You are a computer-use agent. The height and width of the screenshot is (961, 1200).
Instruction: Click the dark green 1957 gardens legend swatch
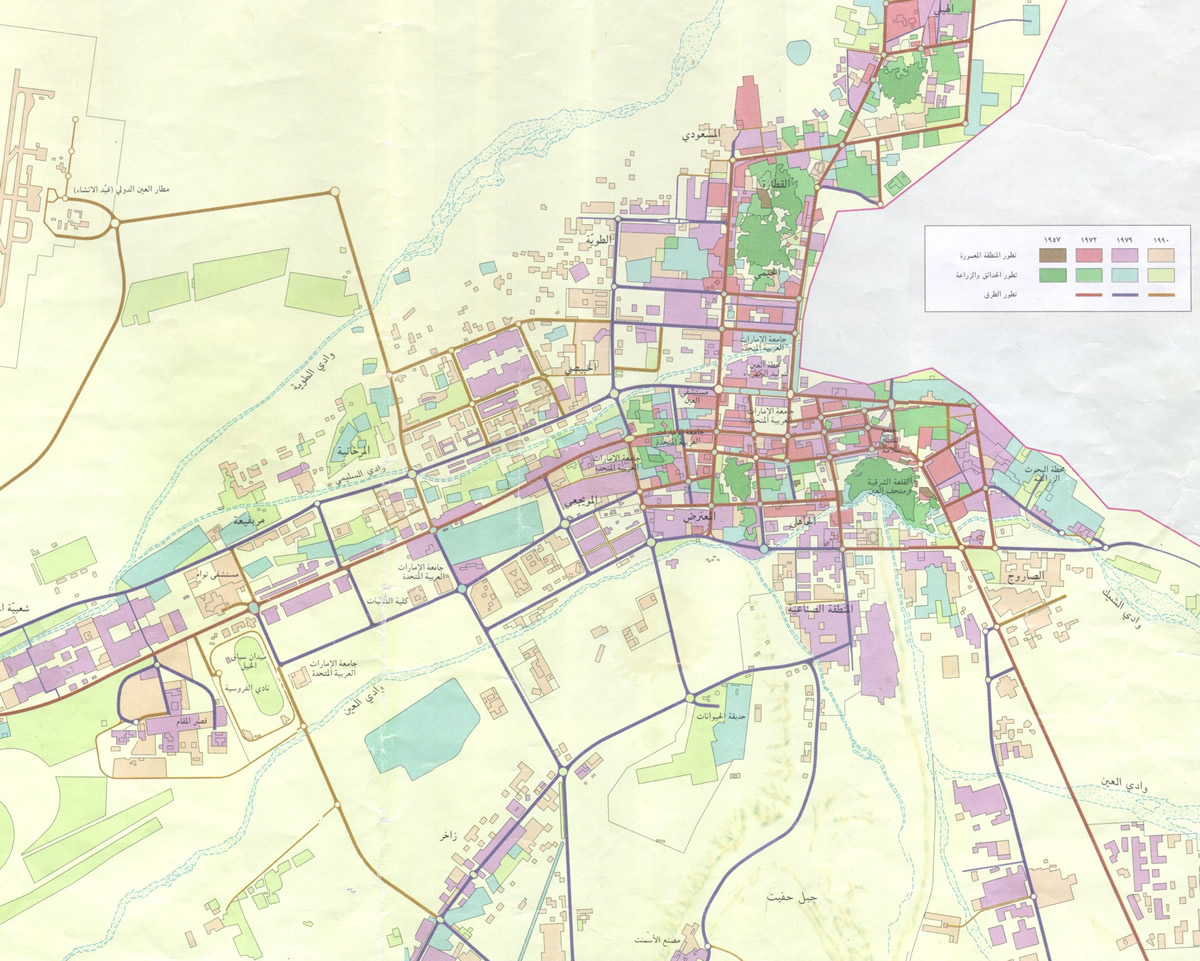[1051, 276]
